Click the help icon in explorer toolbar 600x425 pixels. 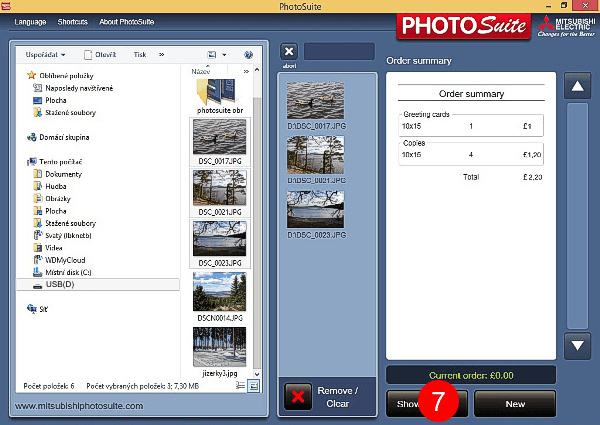tap(248, 55)
